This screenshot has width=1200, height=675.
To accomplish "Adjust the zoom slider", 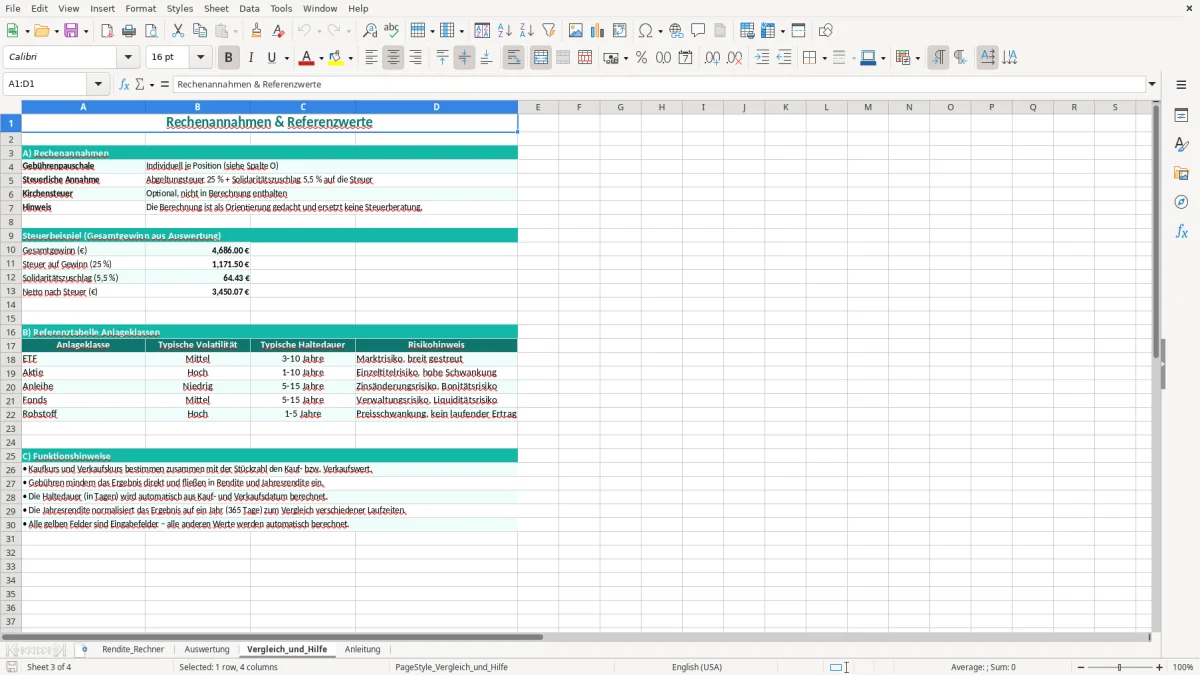I will pos(1119,667).
